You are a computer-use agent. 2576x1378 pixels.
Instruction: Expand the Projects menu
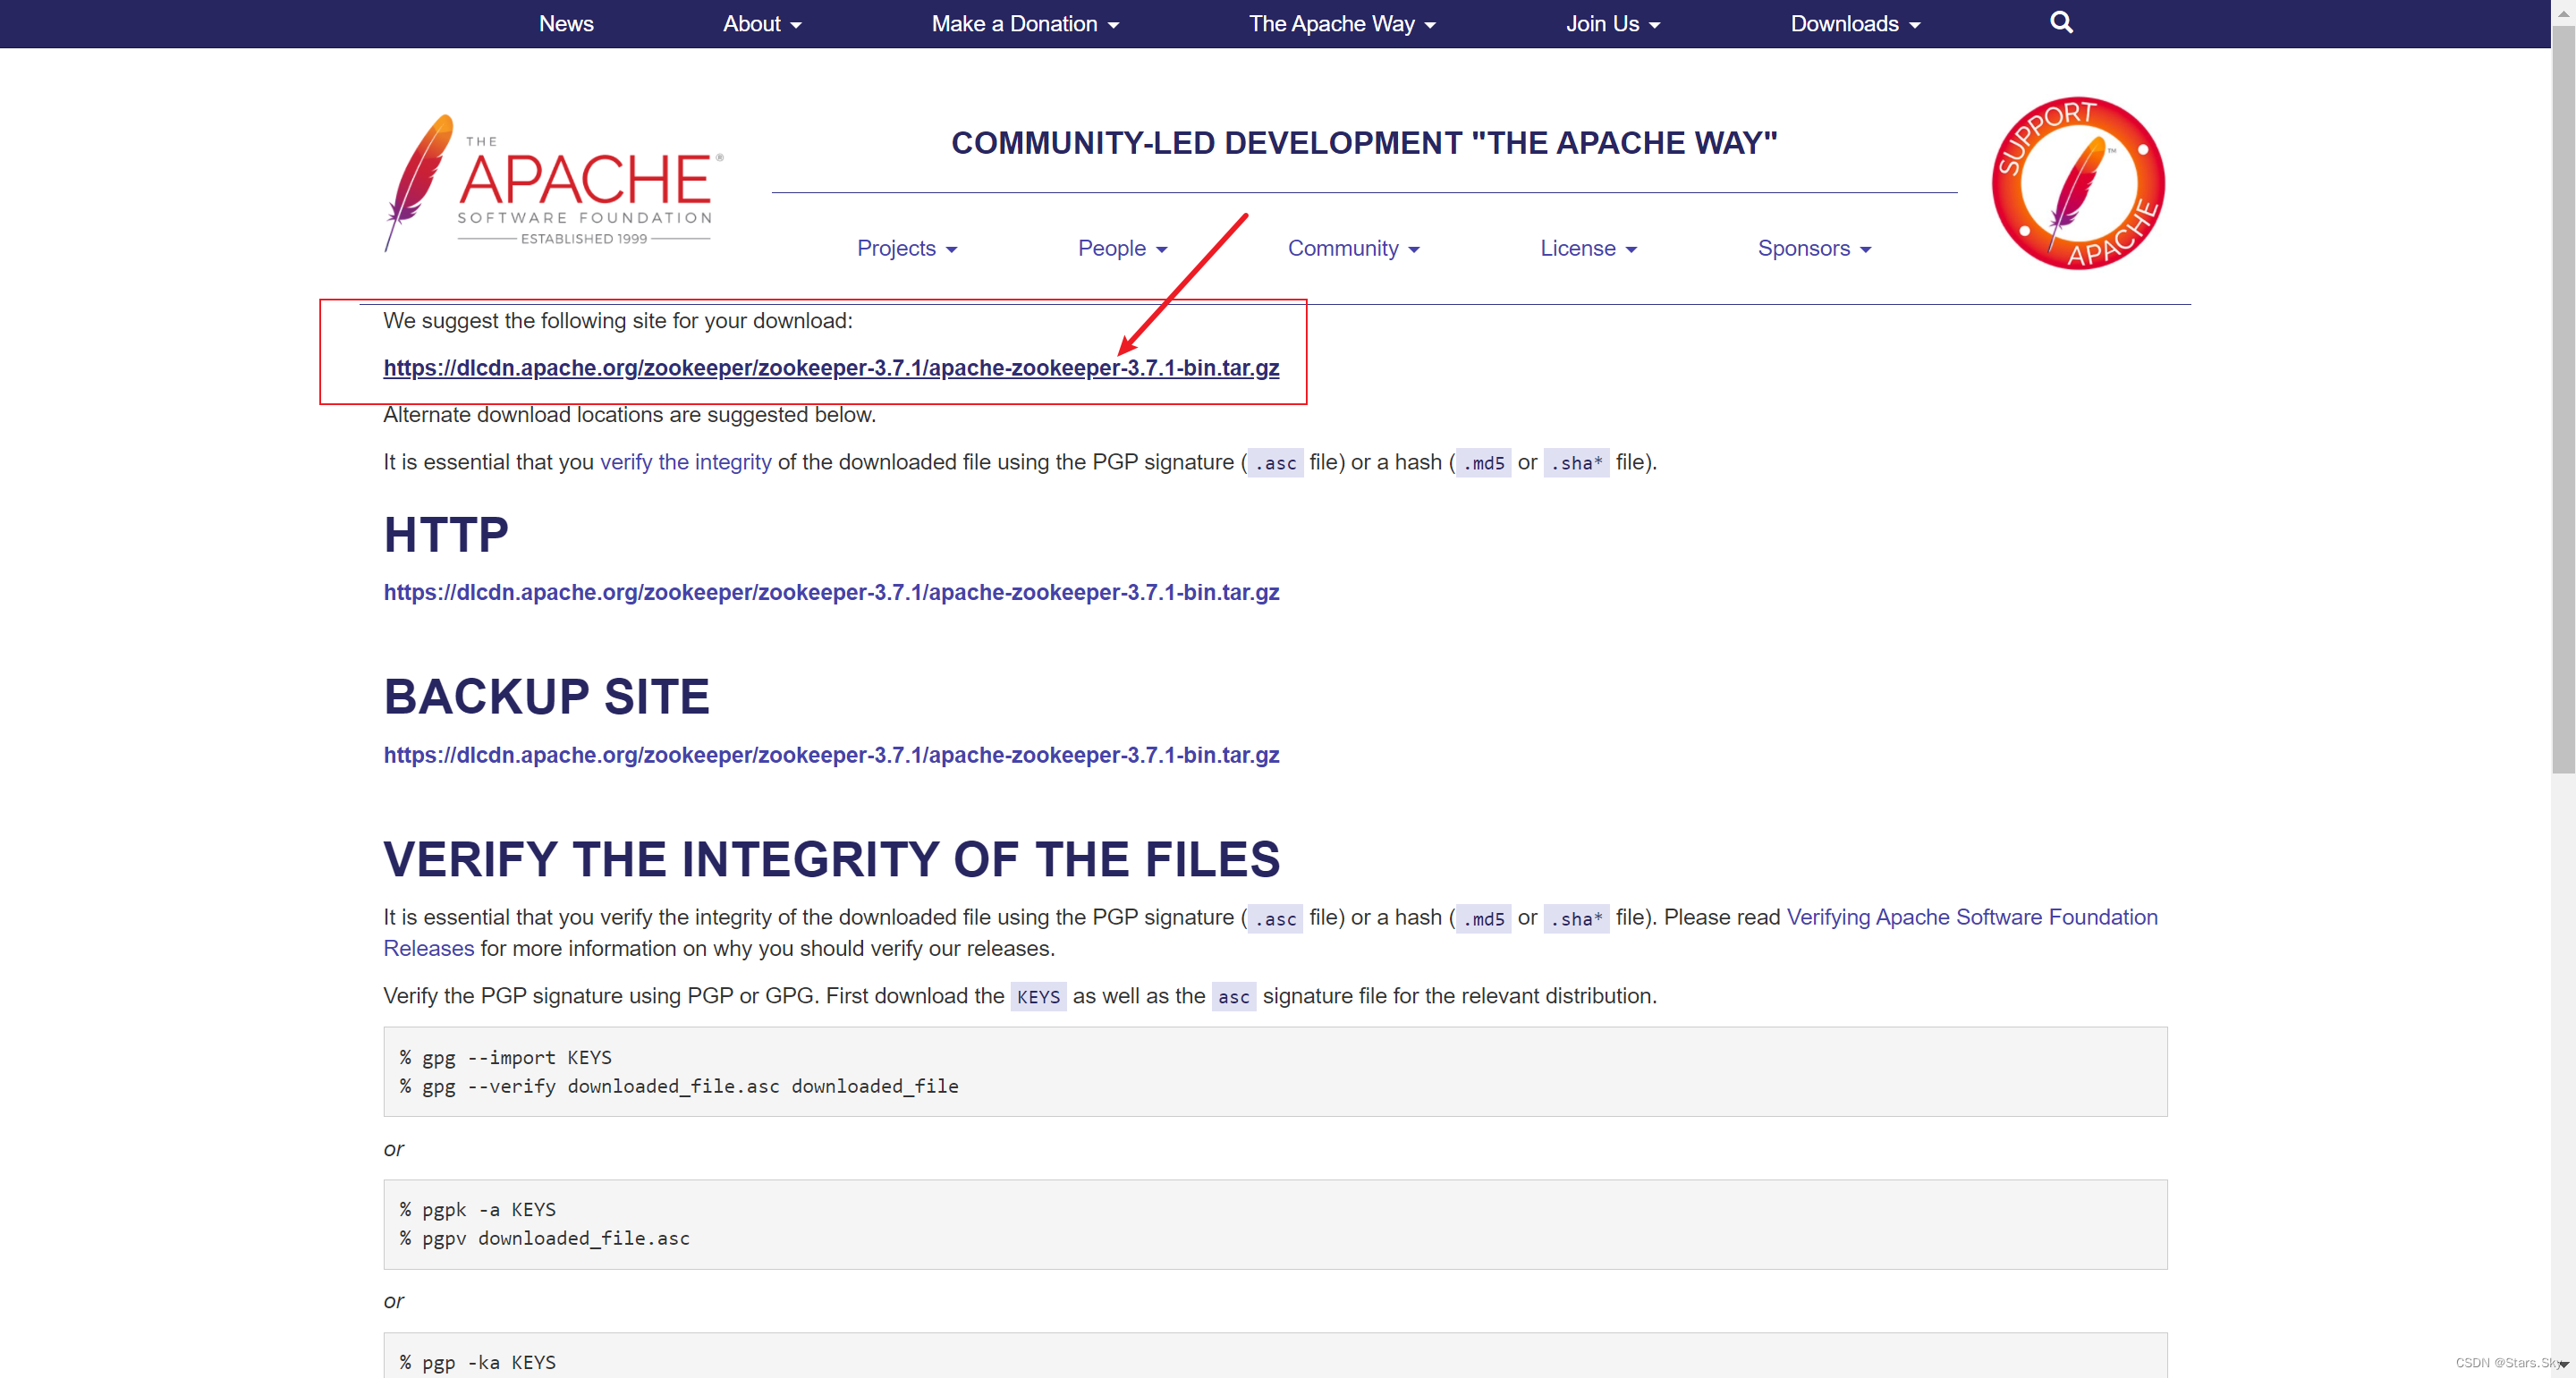tap(907, 248)
